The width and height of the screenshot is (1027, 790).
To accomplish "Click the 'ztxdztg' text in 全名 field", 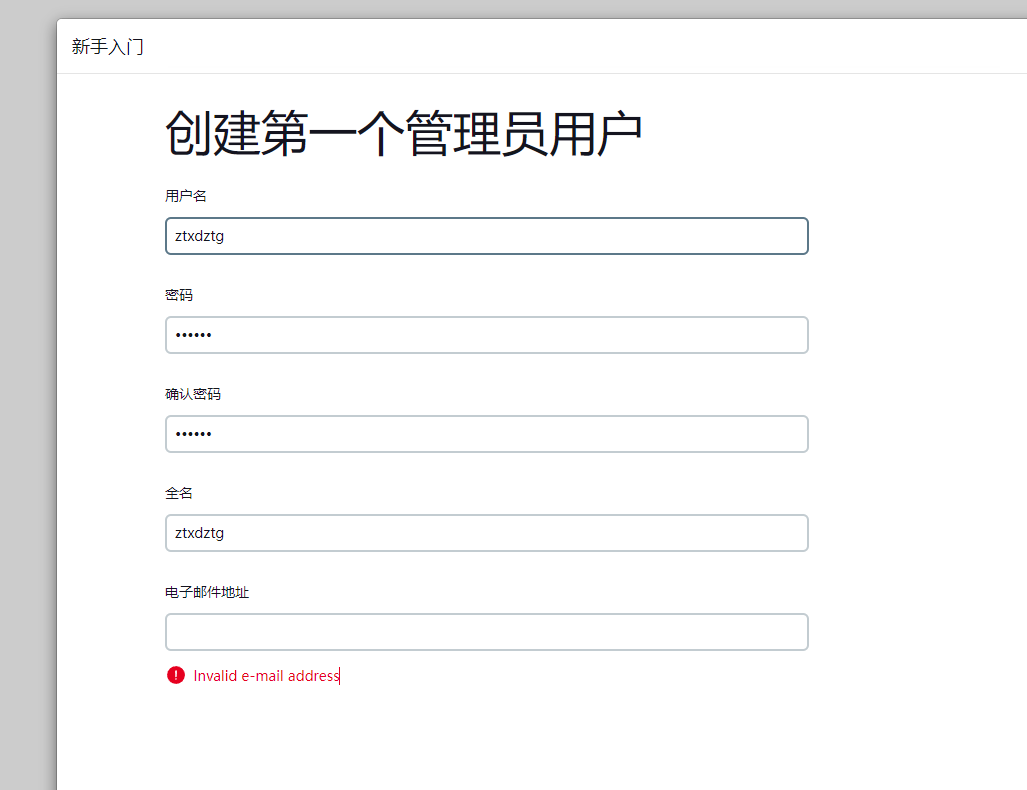I will [199, 533].
